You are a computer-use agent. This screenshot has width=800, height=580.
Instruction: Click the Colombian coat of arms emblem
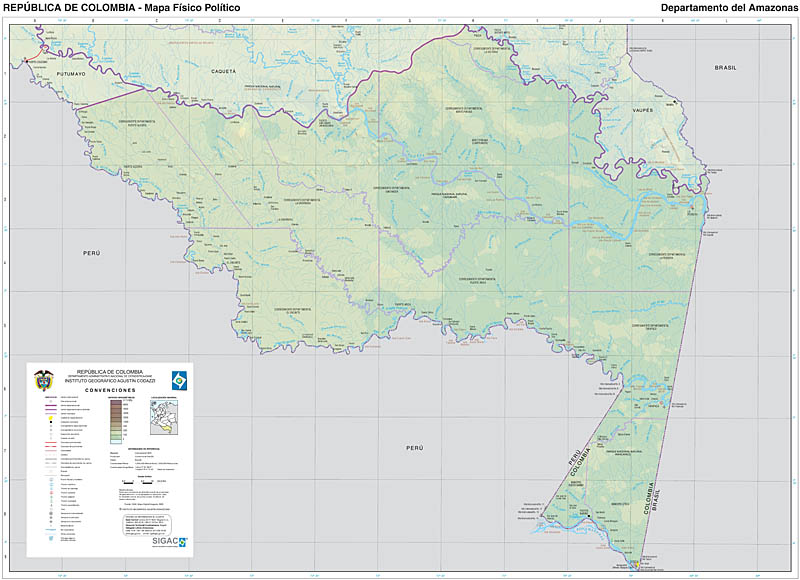[43, 379]
